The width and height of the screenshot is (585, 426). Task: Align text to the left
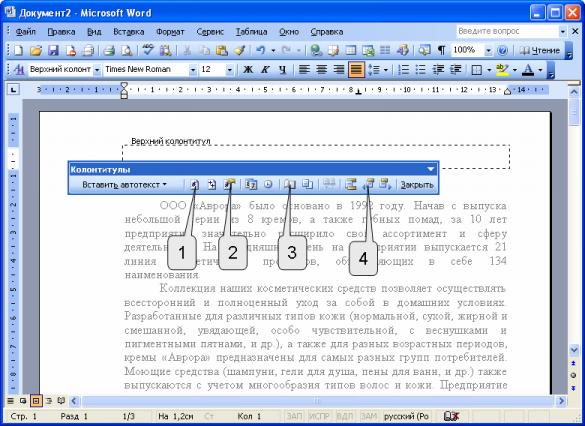coord(304,70)
